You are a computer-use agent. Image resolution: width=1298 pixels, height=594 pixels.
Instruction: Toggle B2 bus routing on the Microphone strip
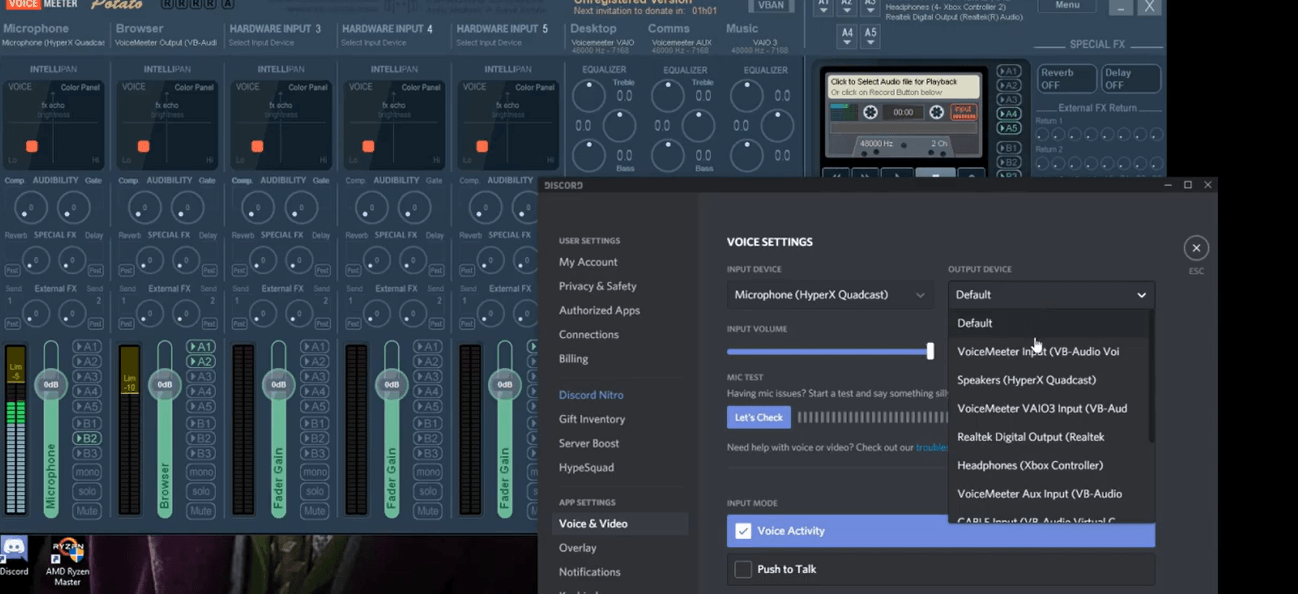87,439
